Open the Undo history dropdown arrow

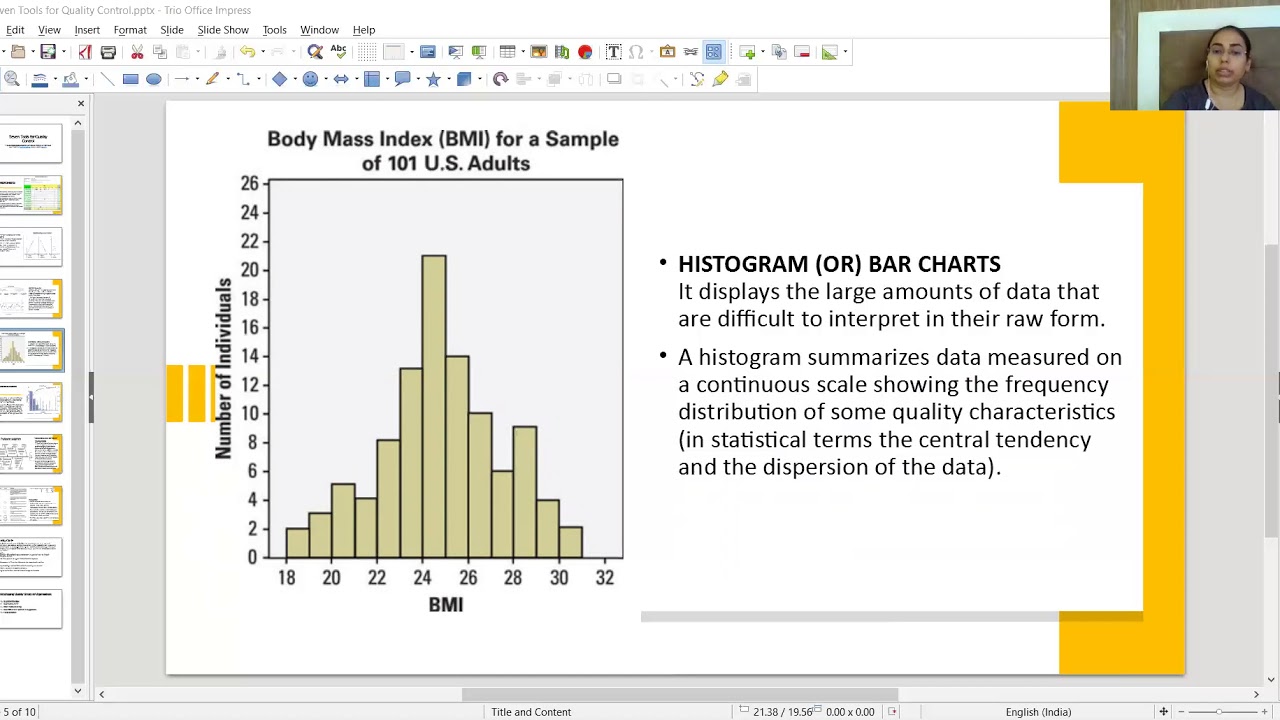[x=263, y=52]
